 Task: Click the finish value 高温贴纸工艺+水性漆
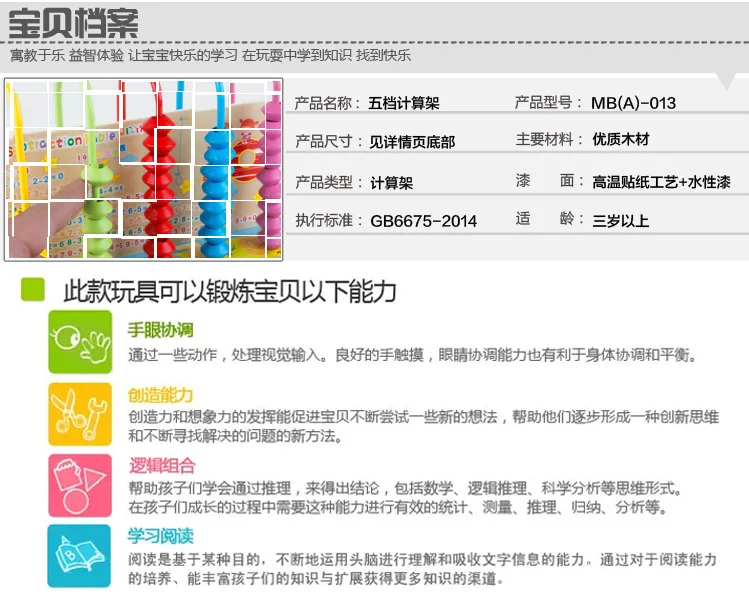(x=662, y=182)
